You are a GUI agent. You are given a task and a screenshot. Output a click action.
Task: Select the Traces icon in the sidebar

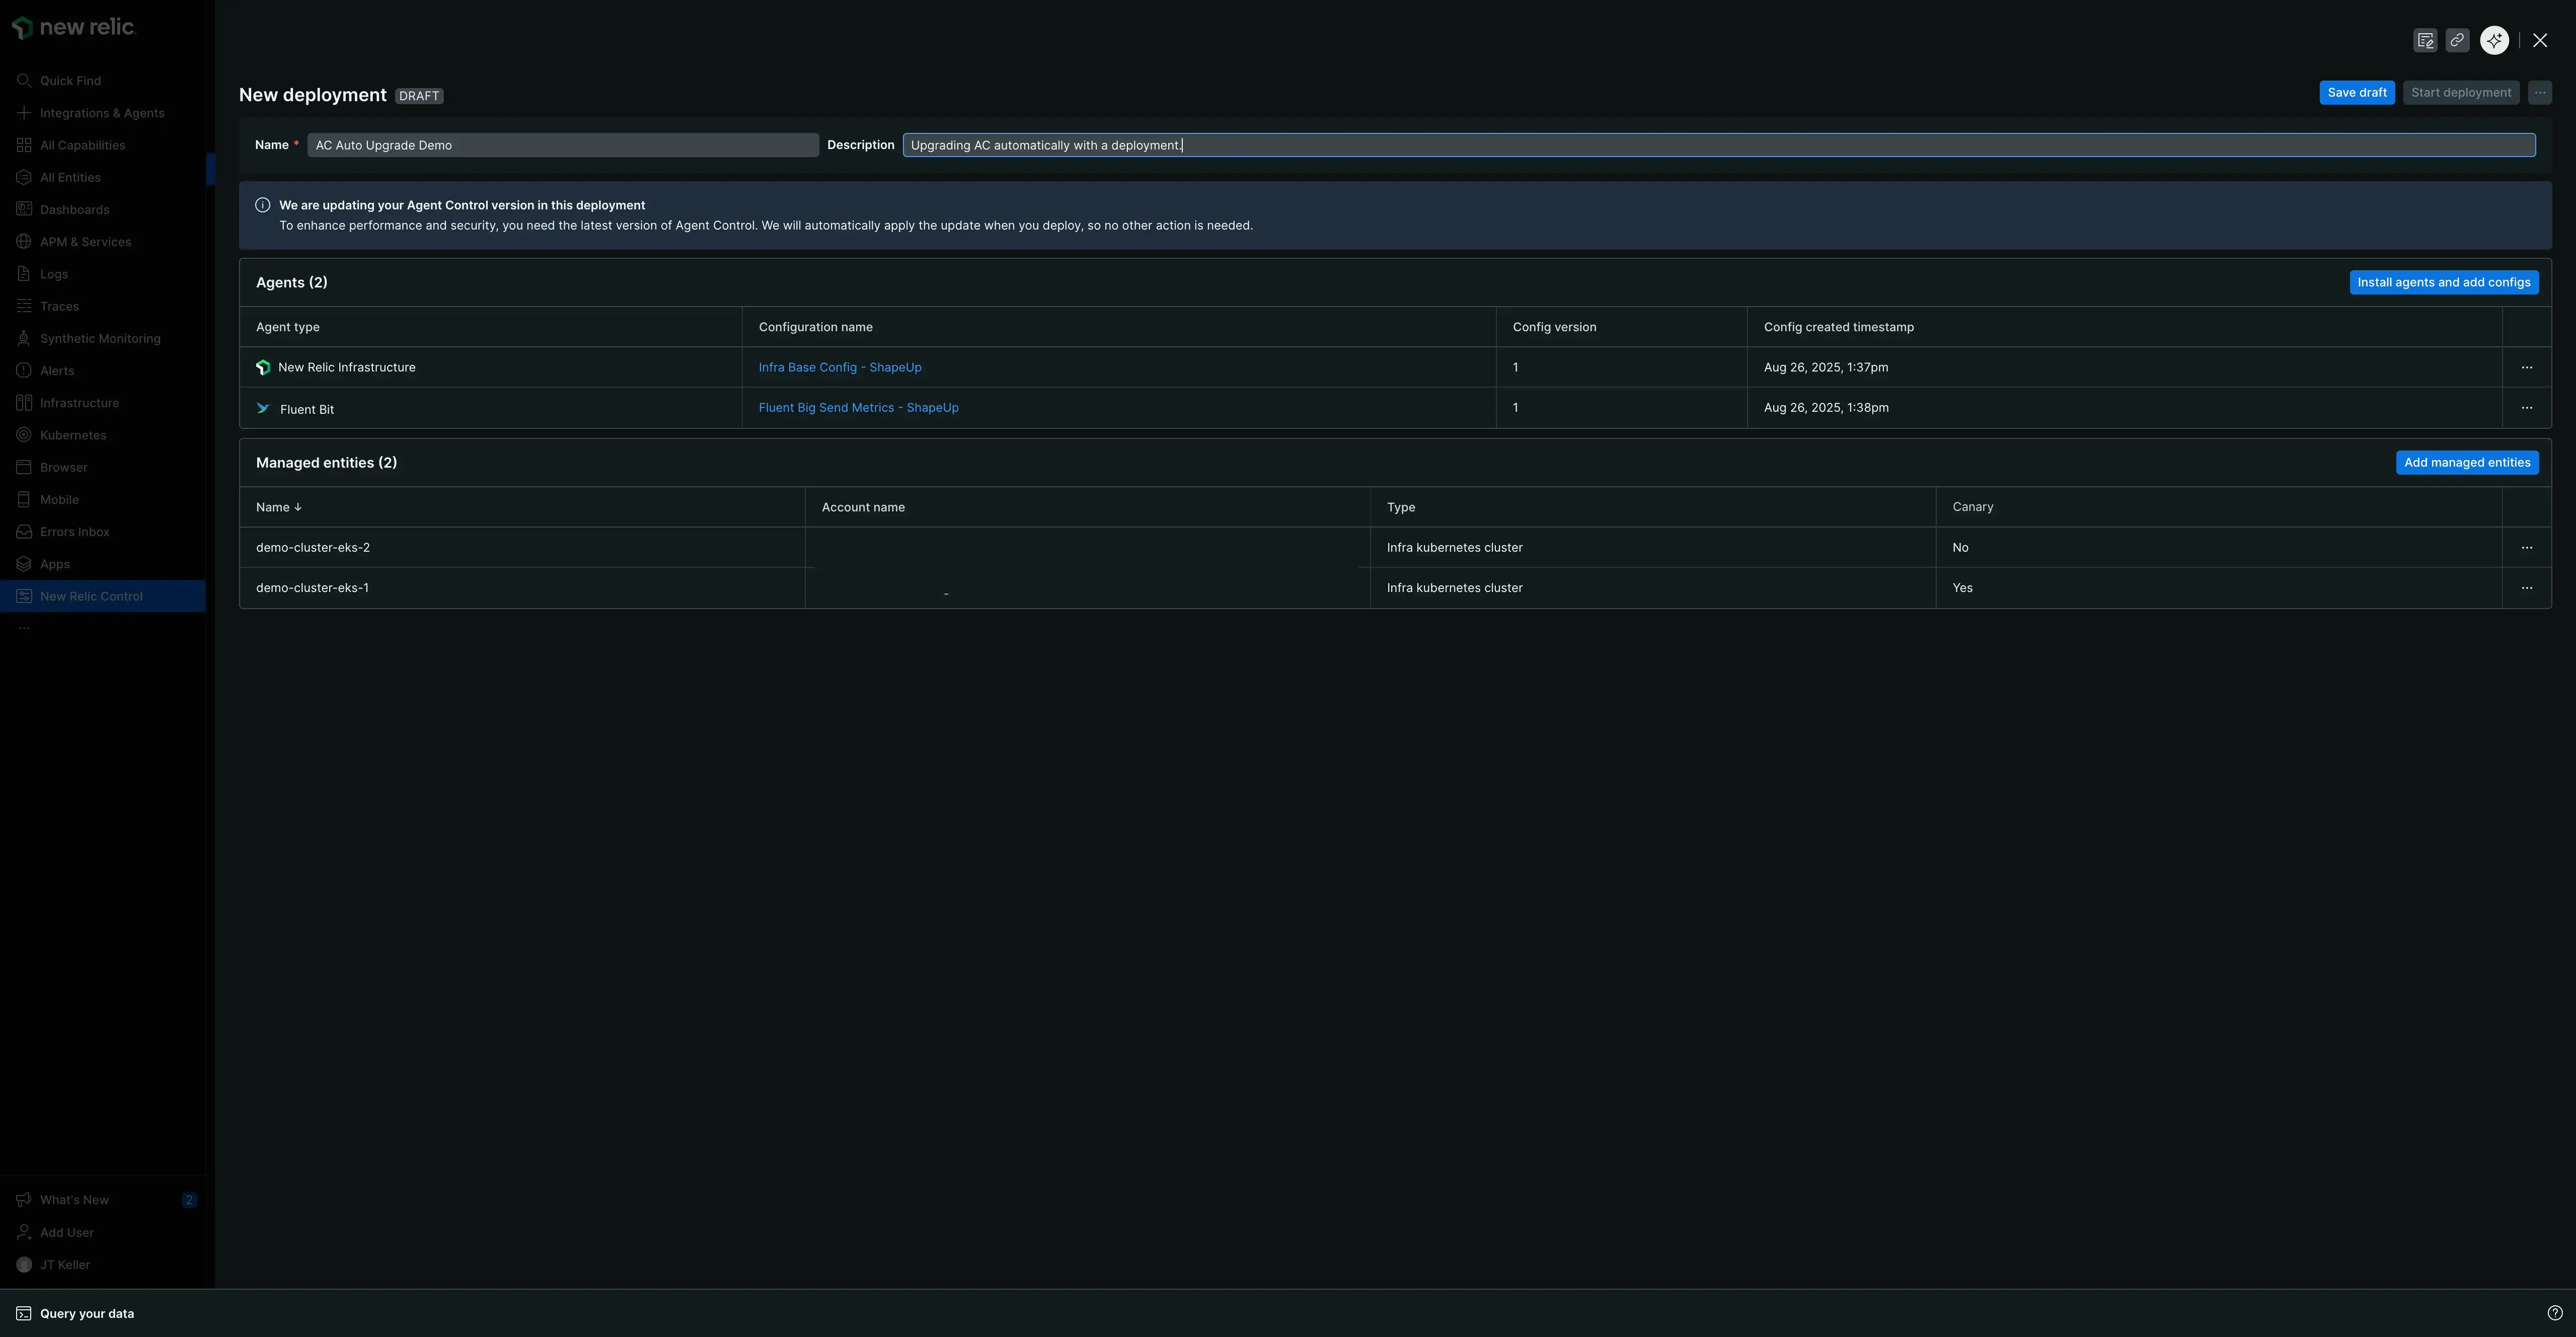pyautogui.click(x=24, y=306)
